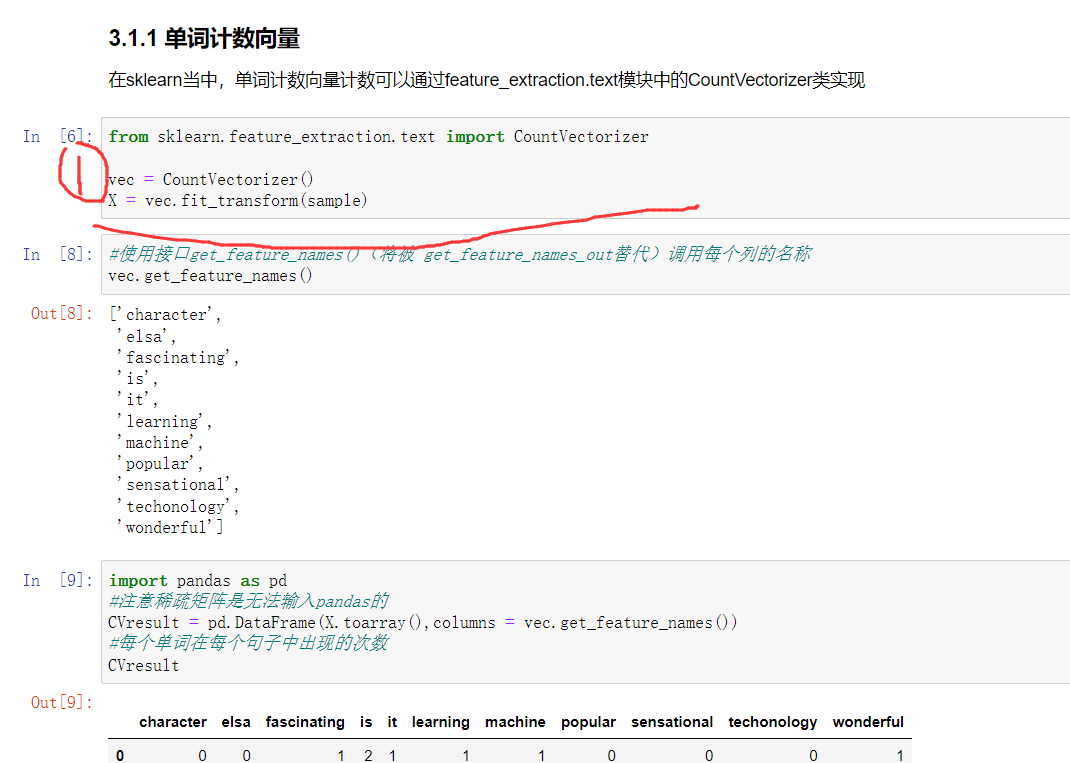Click the 'is' column header

[366, 722]
